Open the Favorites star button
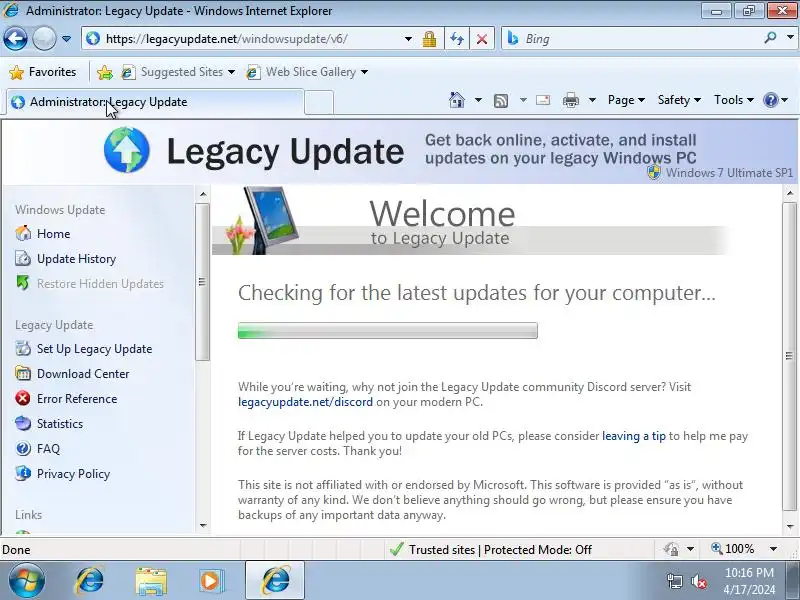The width and height of the screenshot is (800, 600). click(43, 72)
